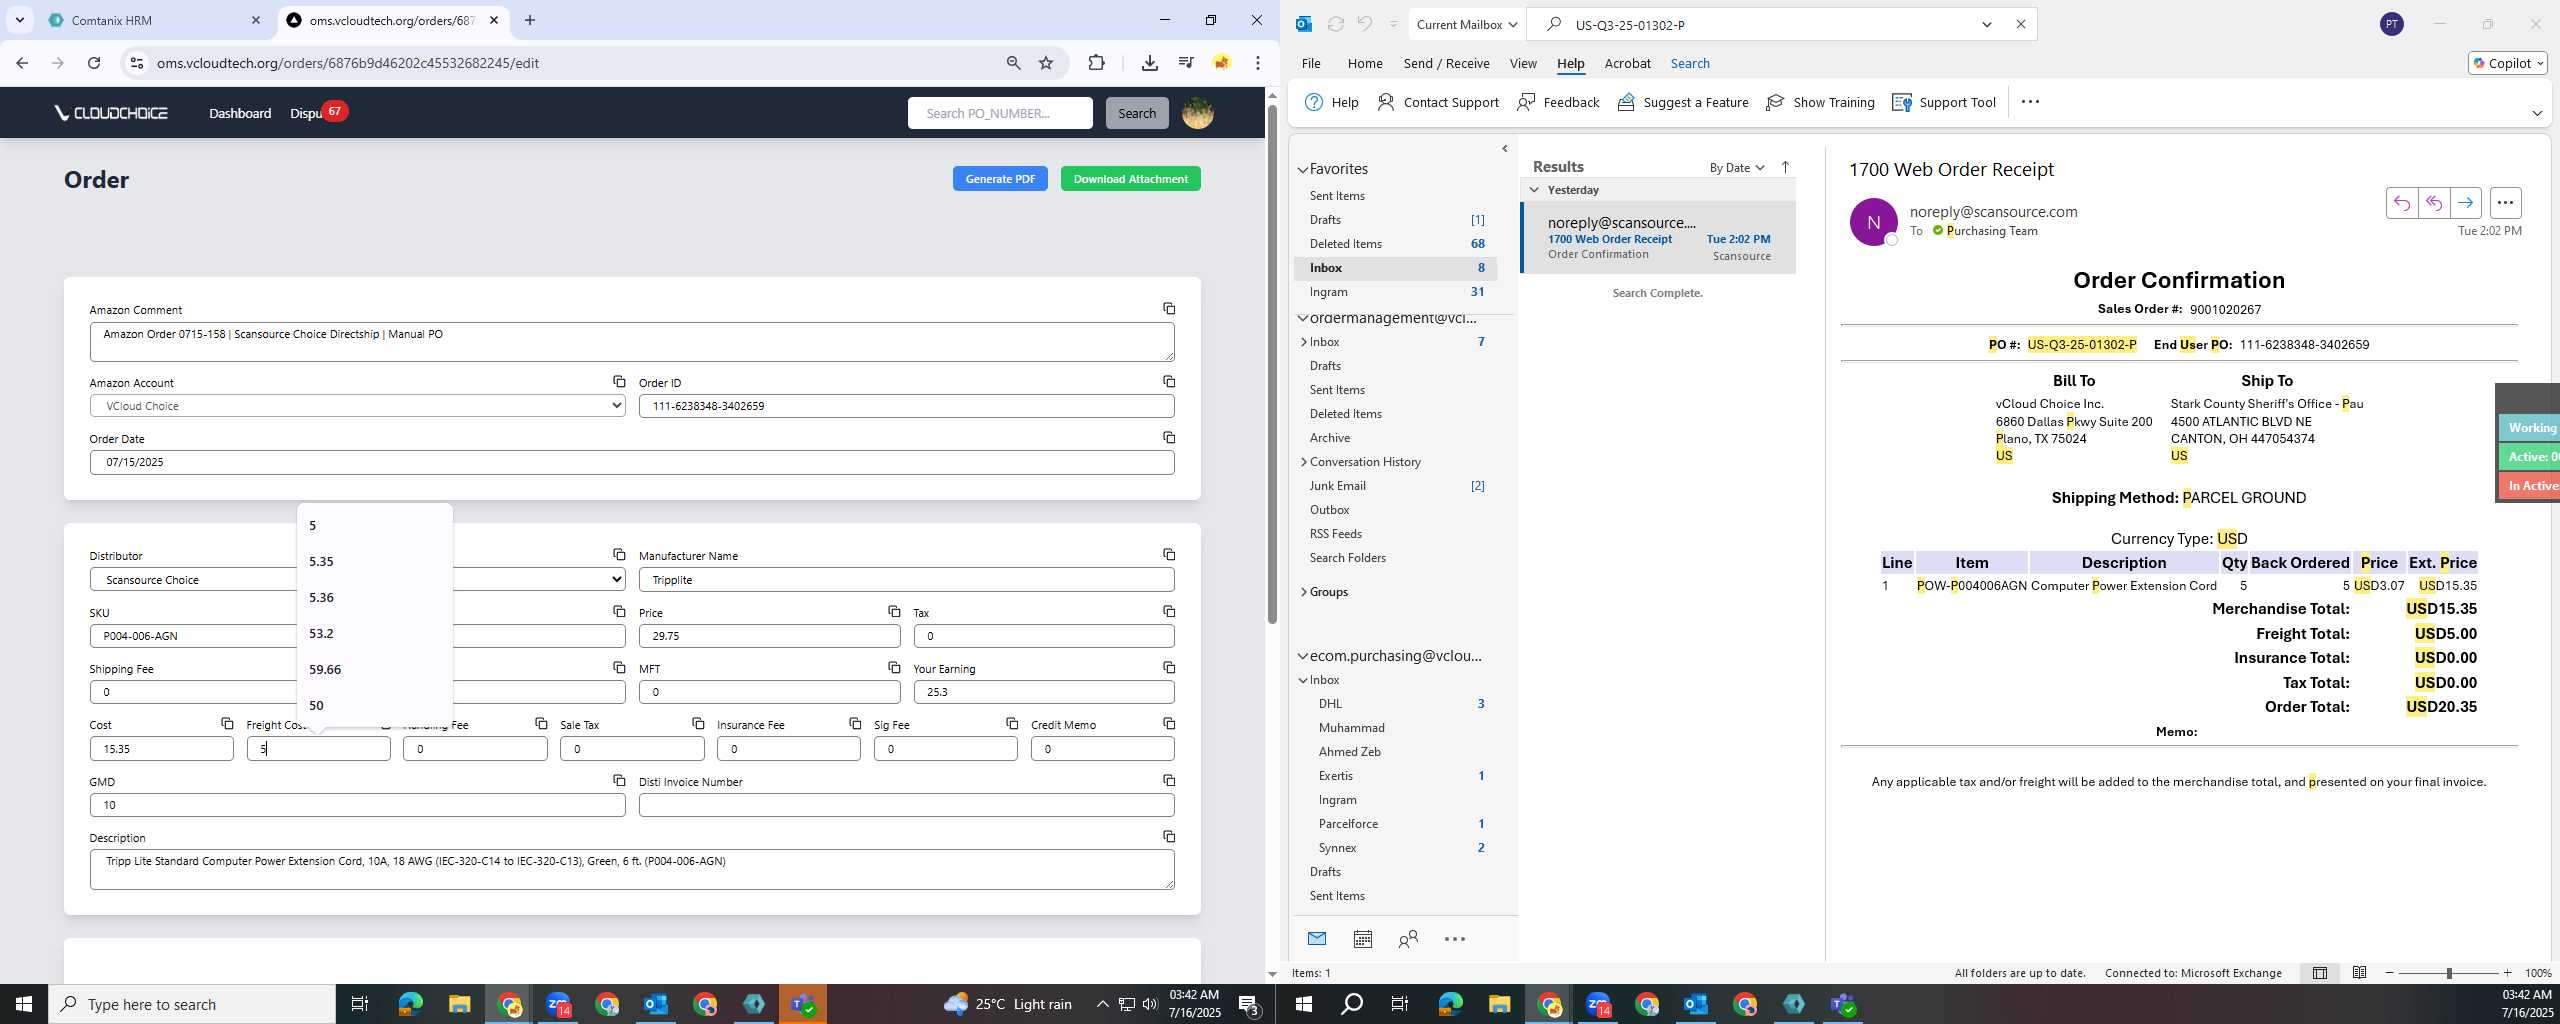This screenshot has width=2560, height=1024.
Task: Open Ingram folder under Favorites
Action: click(x=1396, y=292)
